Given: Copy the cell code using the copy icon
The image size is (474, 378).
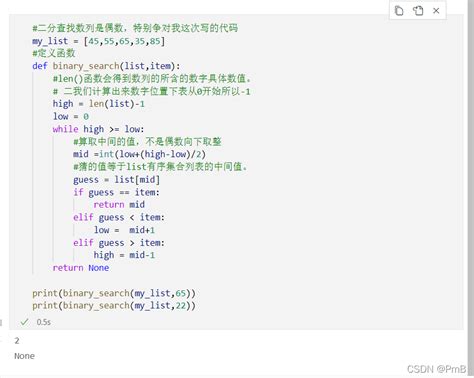Looking at the screenshot, I should (399, 11).
